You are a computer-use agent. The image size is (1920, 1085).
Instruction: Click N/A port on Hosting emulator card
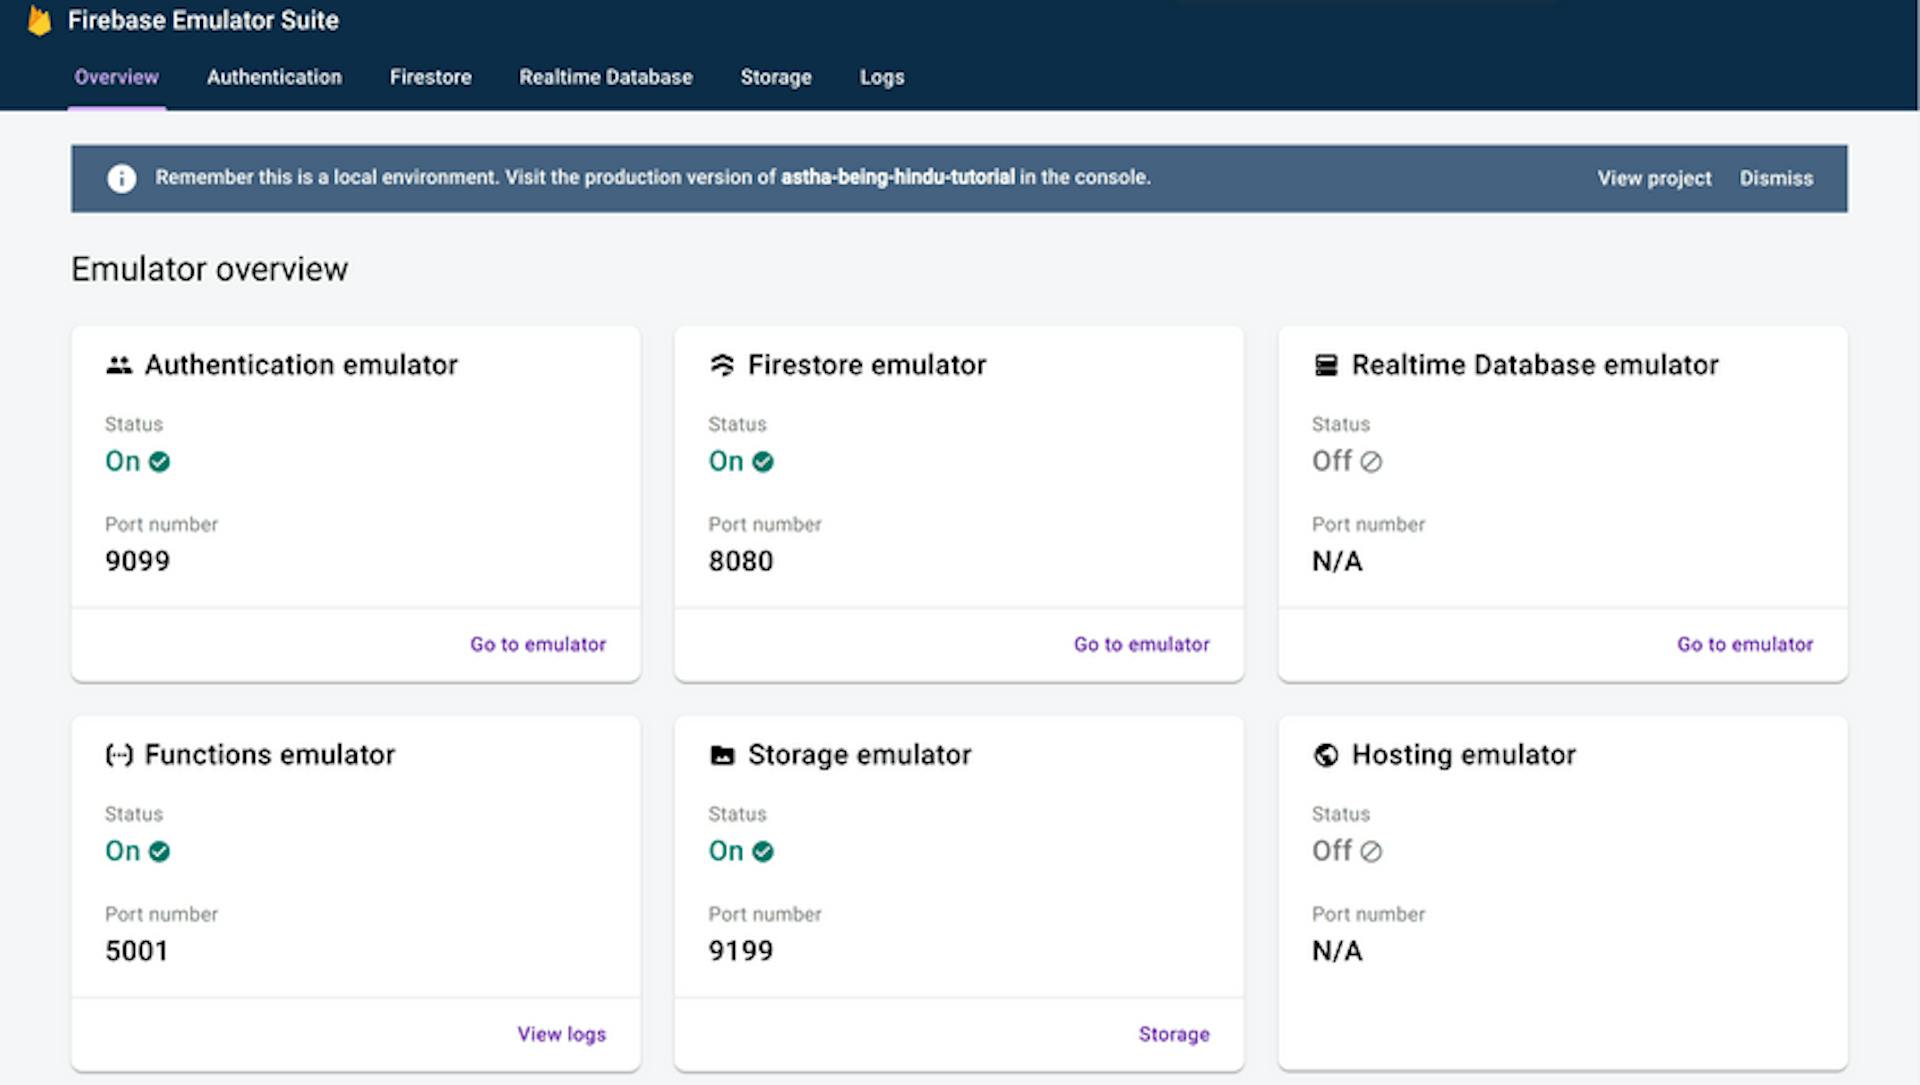pos(1337,951)
